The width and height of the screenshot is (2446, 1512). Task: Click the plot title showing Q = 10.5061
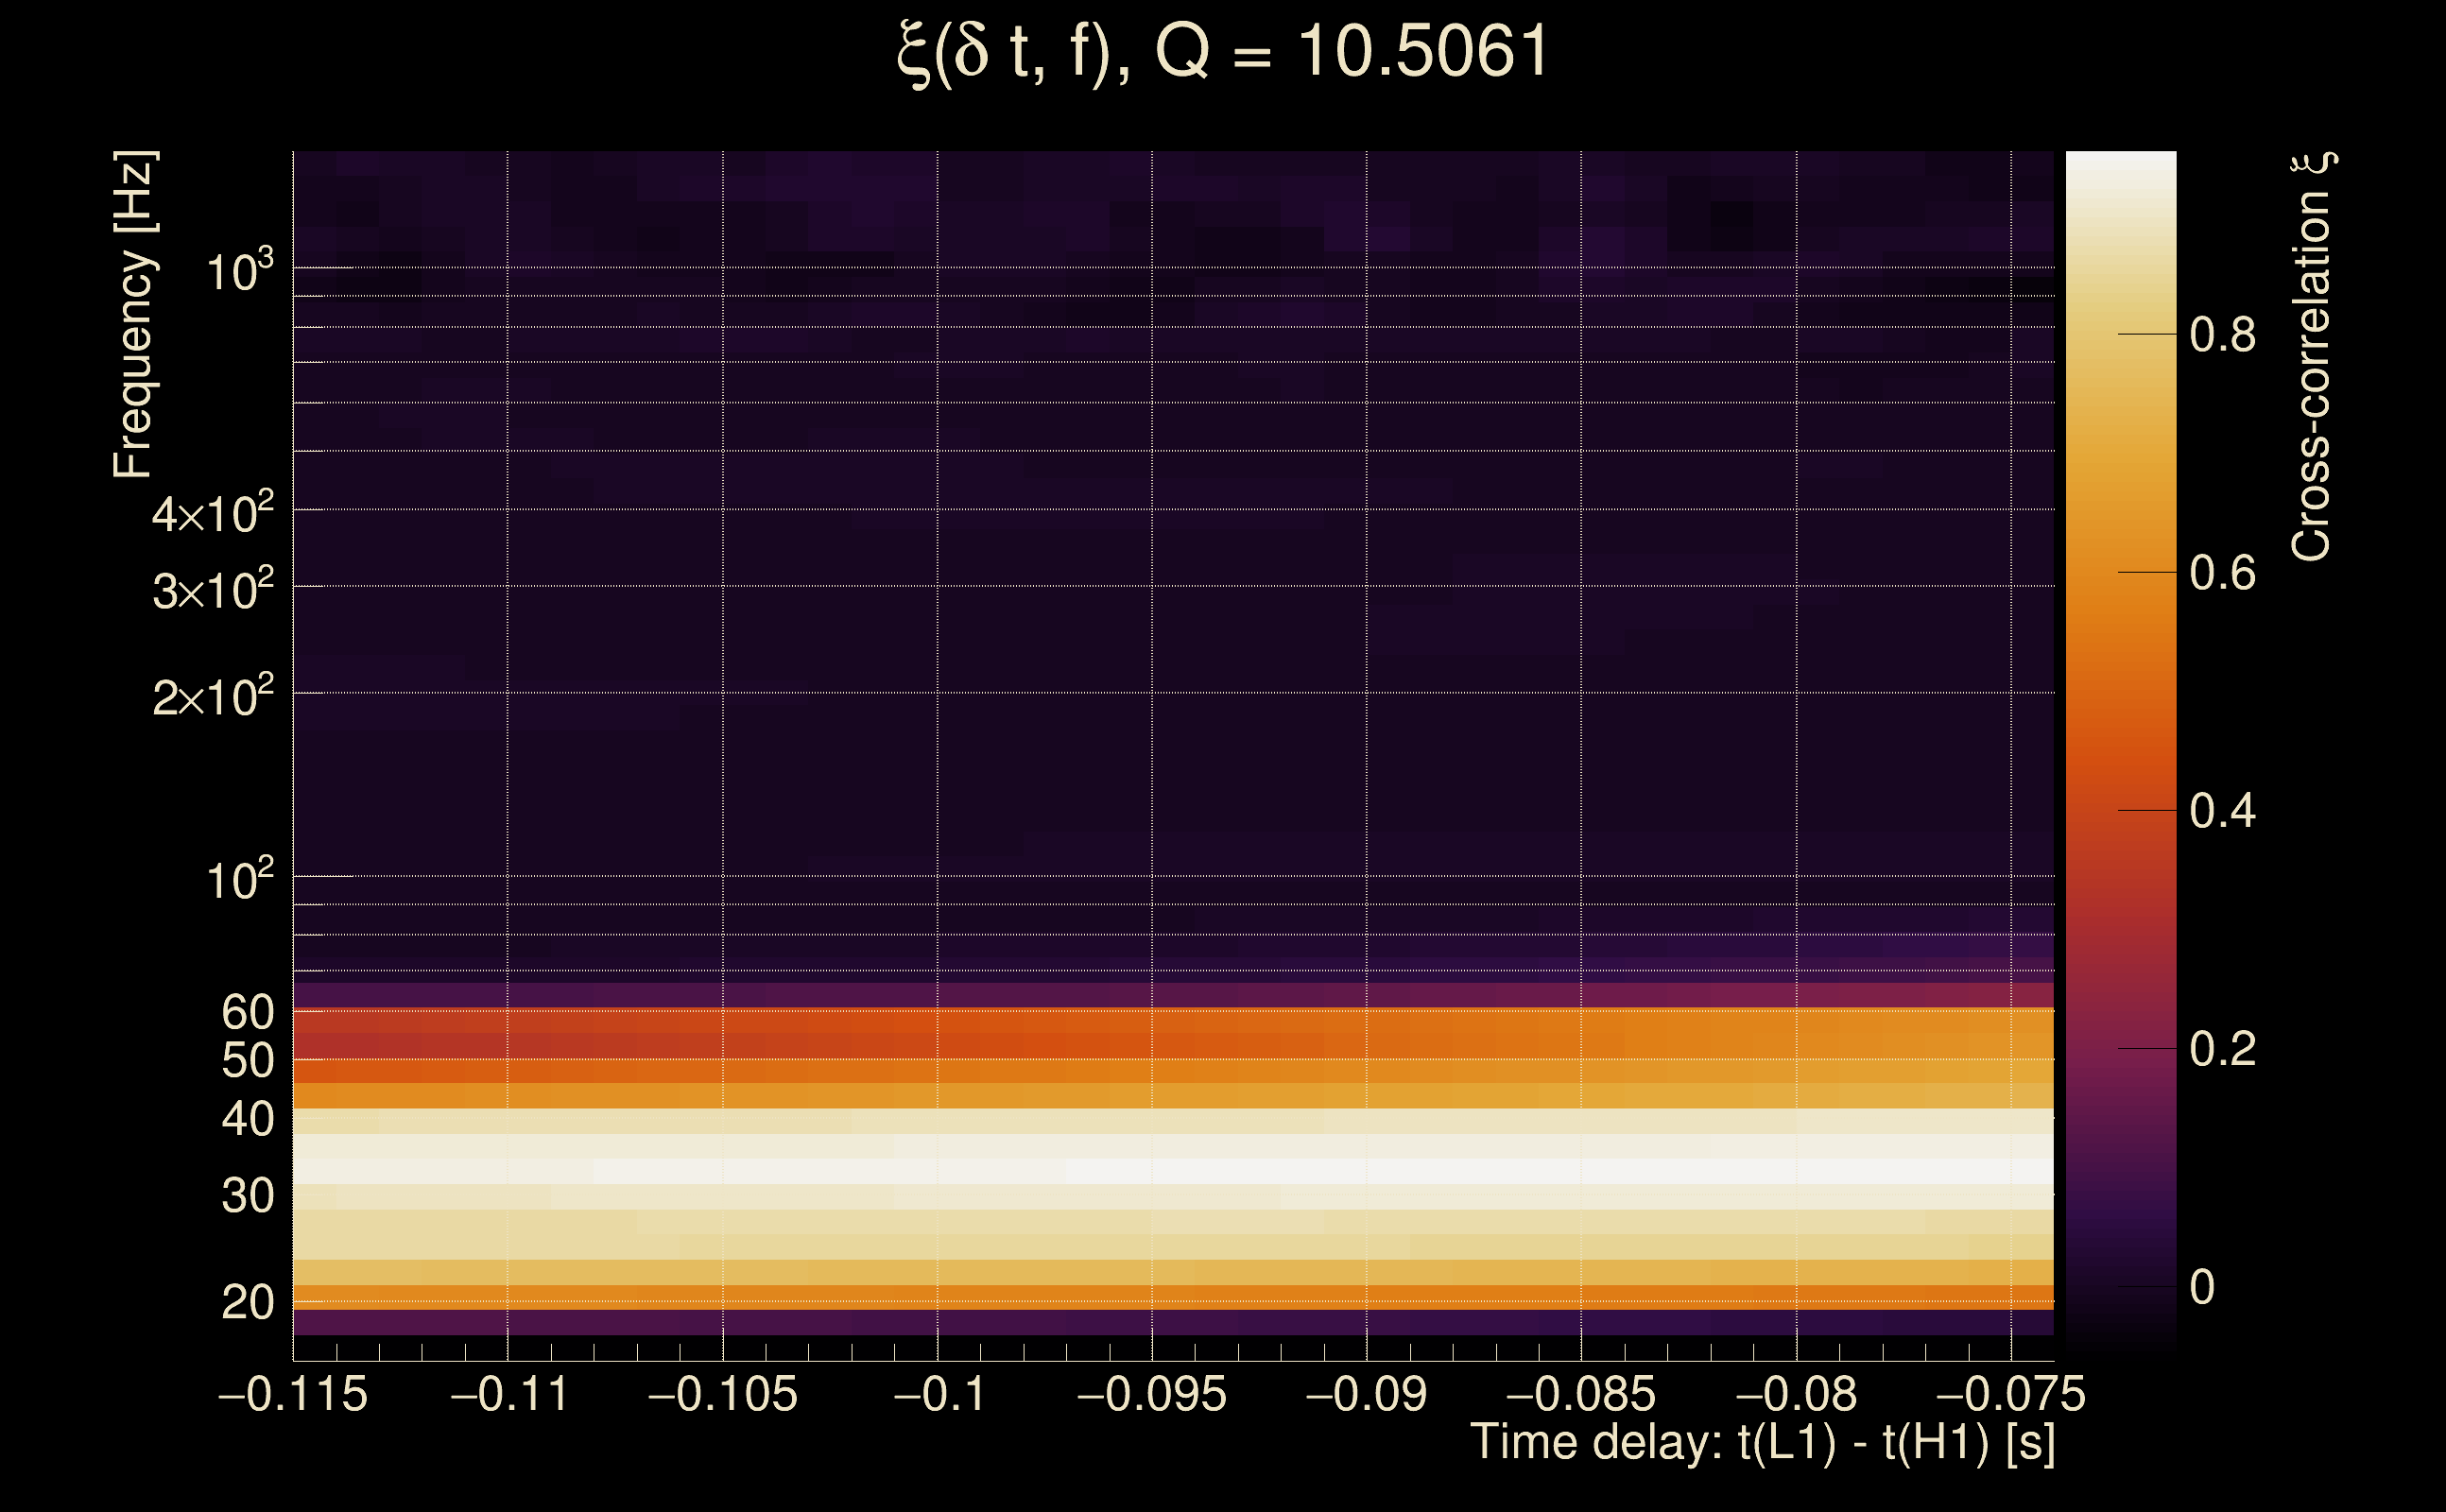point(1222,52)
